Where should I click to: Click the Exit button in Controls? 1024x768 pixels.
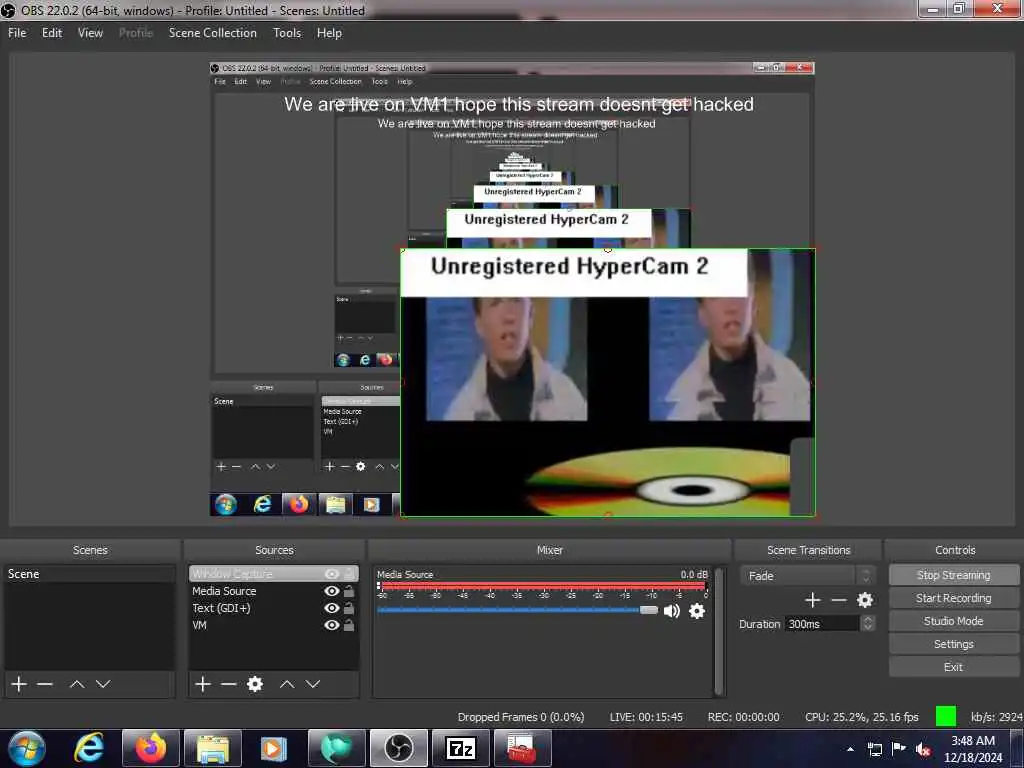[953, 667]
